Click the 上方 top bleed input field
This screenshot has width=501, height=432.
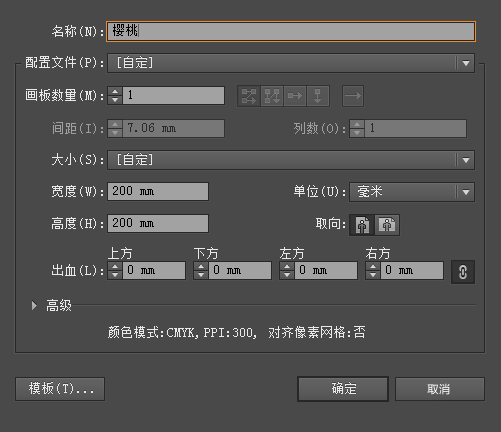(154, 270)
